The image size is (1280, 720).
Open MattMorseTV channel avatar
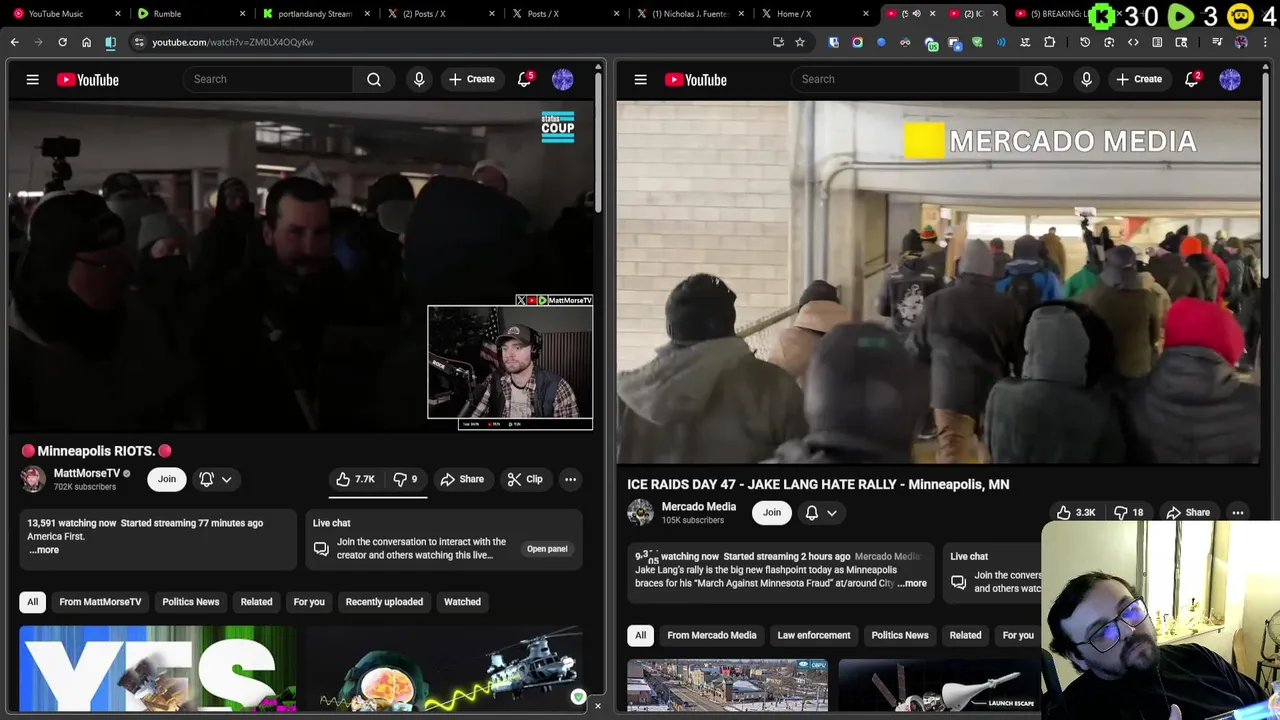pos(33,479)
